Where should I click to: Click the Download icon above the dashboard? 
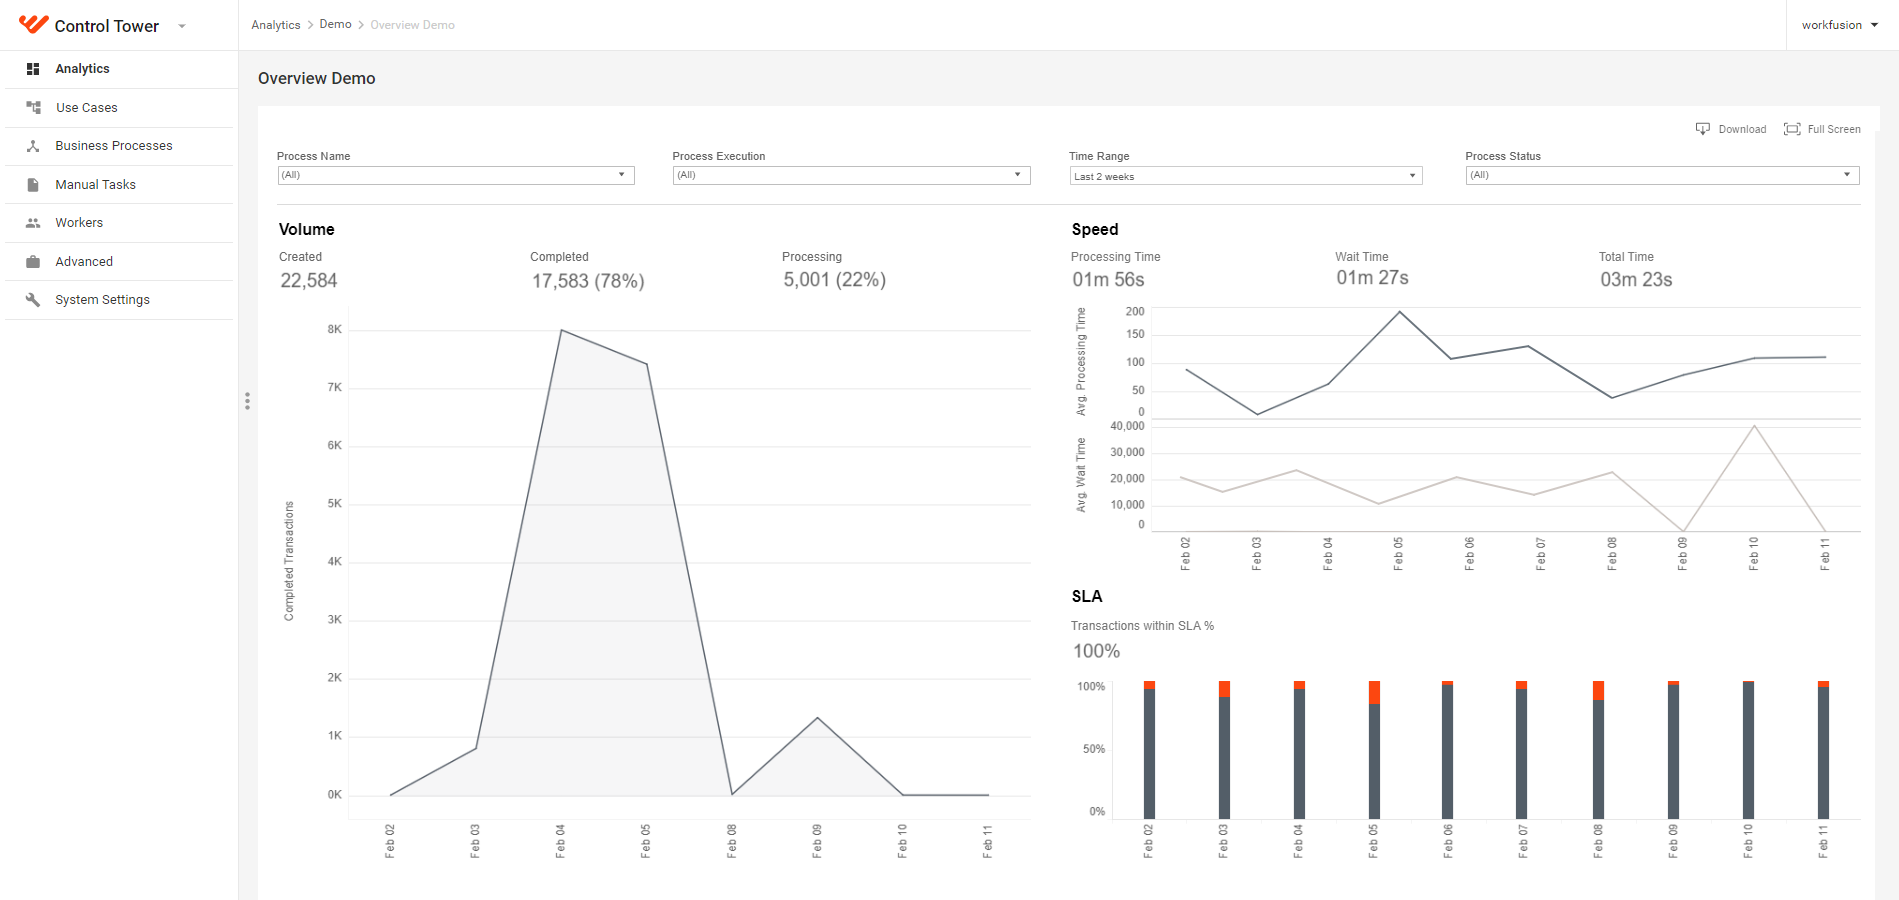(x=1703, y=129)
